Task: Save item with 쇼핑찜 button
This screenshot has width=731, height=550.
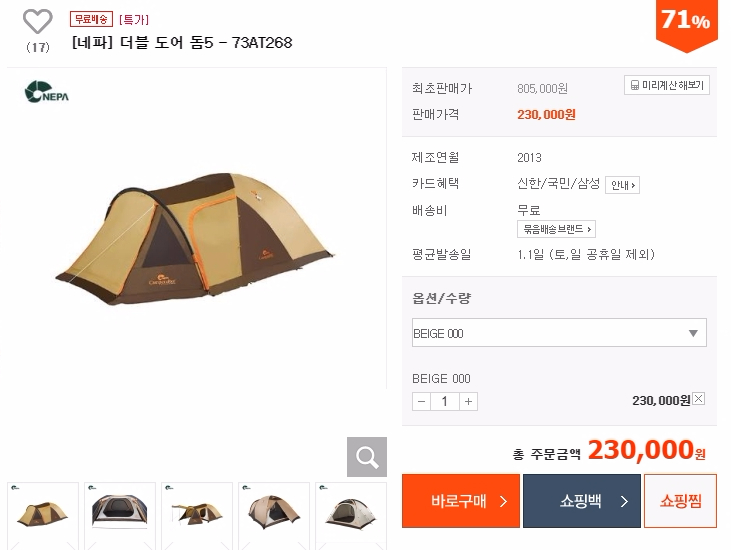Action: (x=680, y=501)
